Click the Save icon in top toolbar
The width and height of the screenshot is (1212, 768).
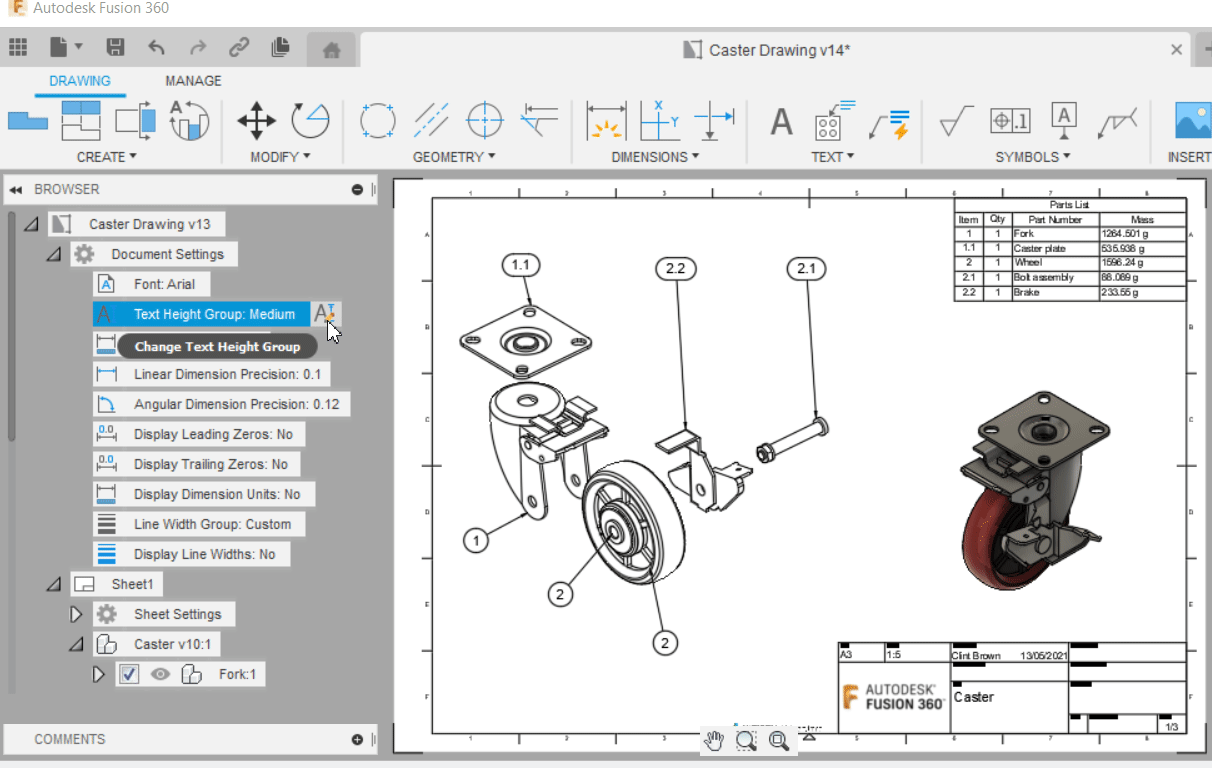pyautogui.click(x=116, y=48)
